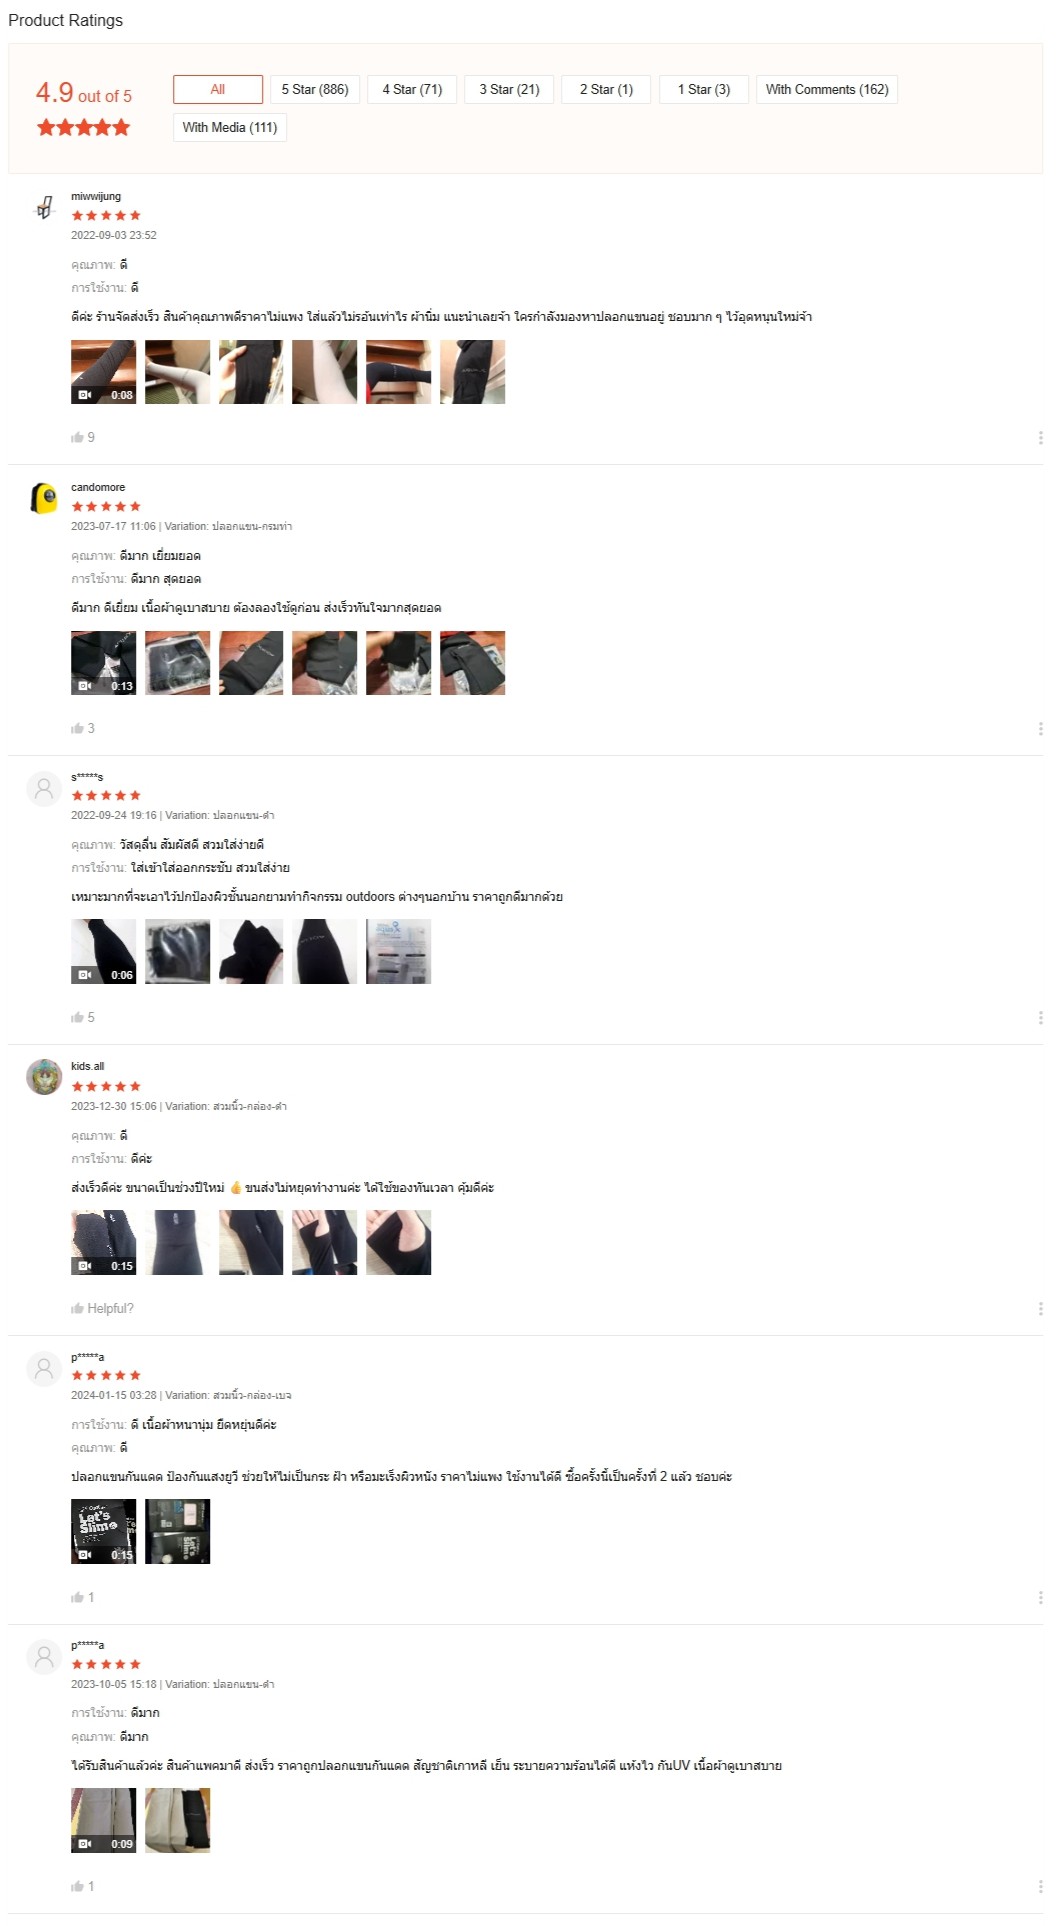Open the miwwijung username link

click(x=96, y=196)
